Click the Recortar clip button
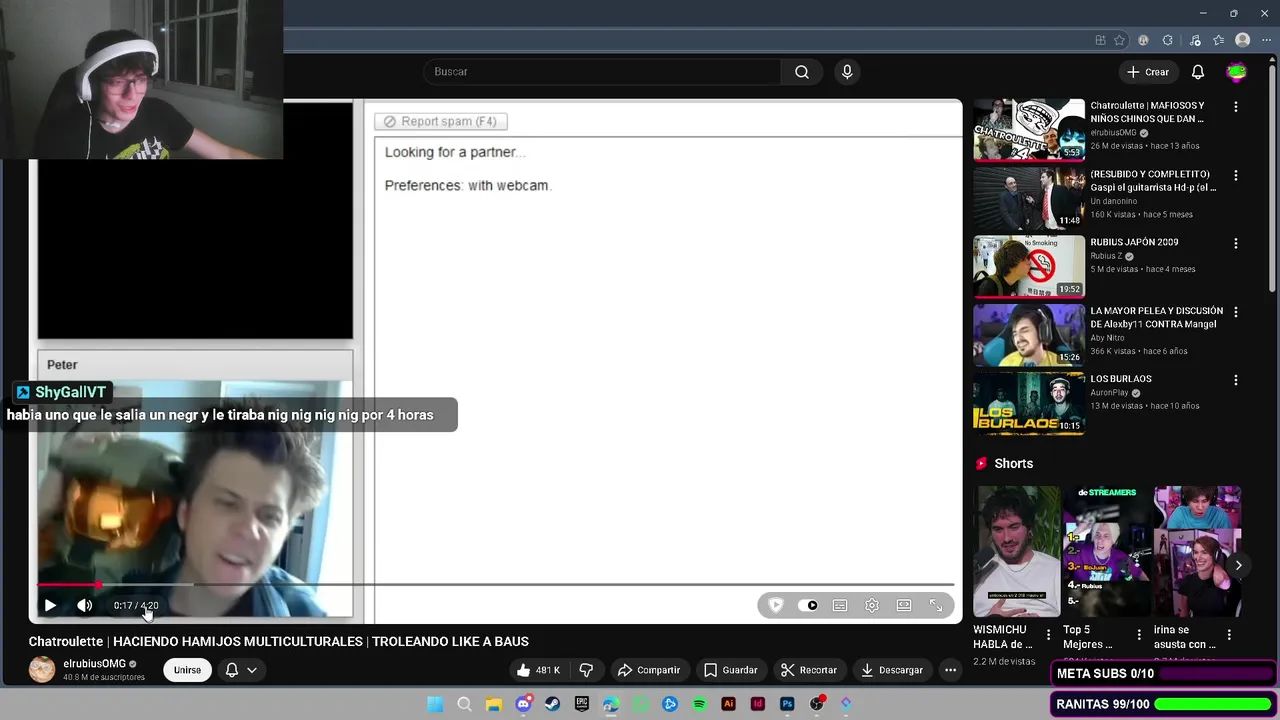The image size is (1280, 720). pos(809,670)
